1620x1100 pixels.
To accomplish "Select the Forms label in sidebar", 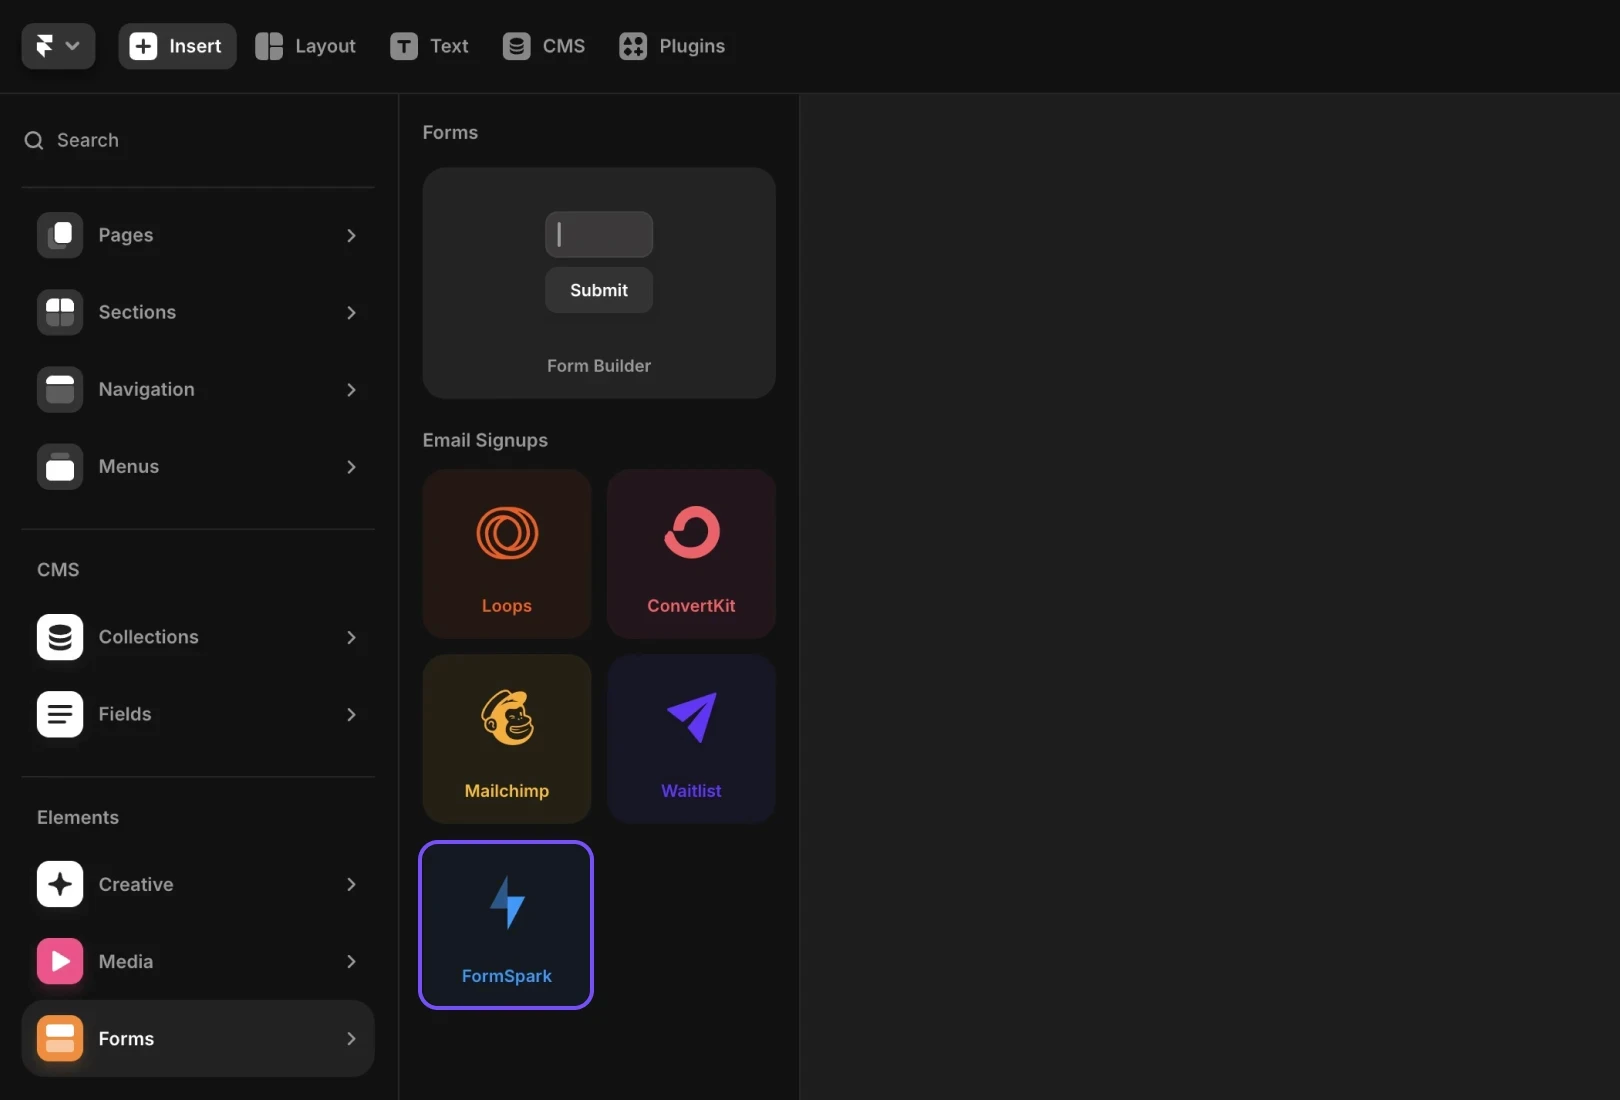I will tap(126, 1038).
